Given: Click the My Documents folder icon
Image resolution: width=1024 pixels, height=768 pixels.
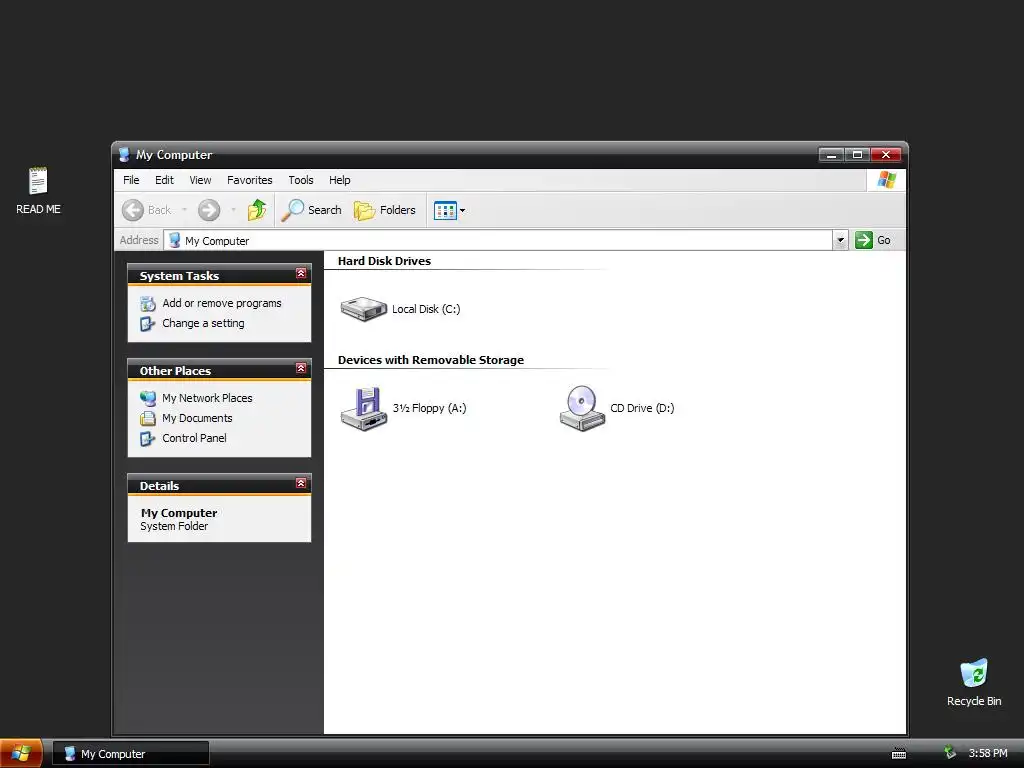Looking at the screenshot, I should click(x=148, y=419).
